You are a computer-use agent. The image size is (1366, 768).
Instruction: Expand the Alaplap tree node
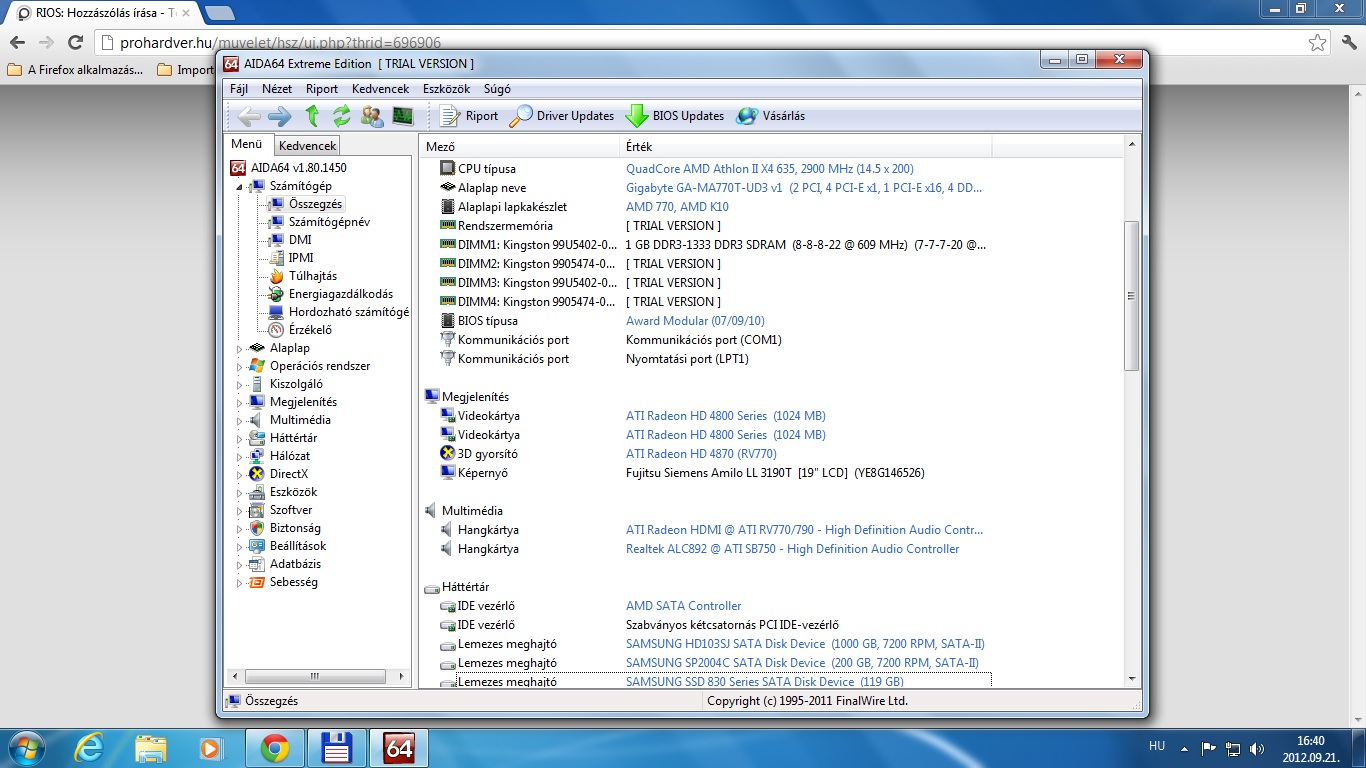(239, 349)
